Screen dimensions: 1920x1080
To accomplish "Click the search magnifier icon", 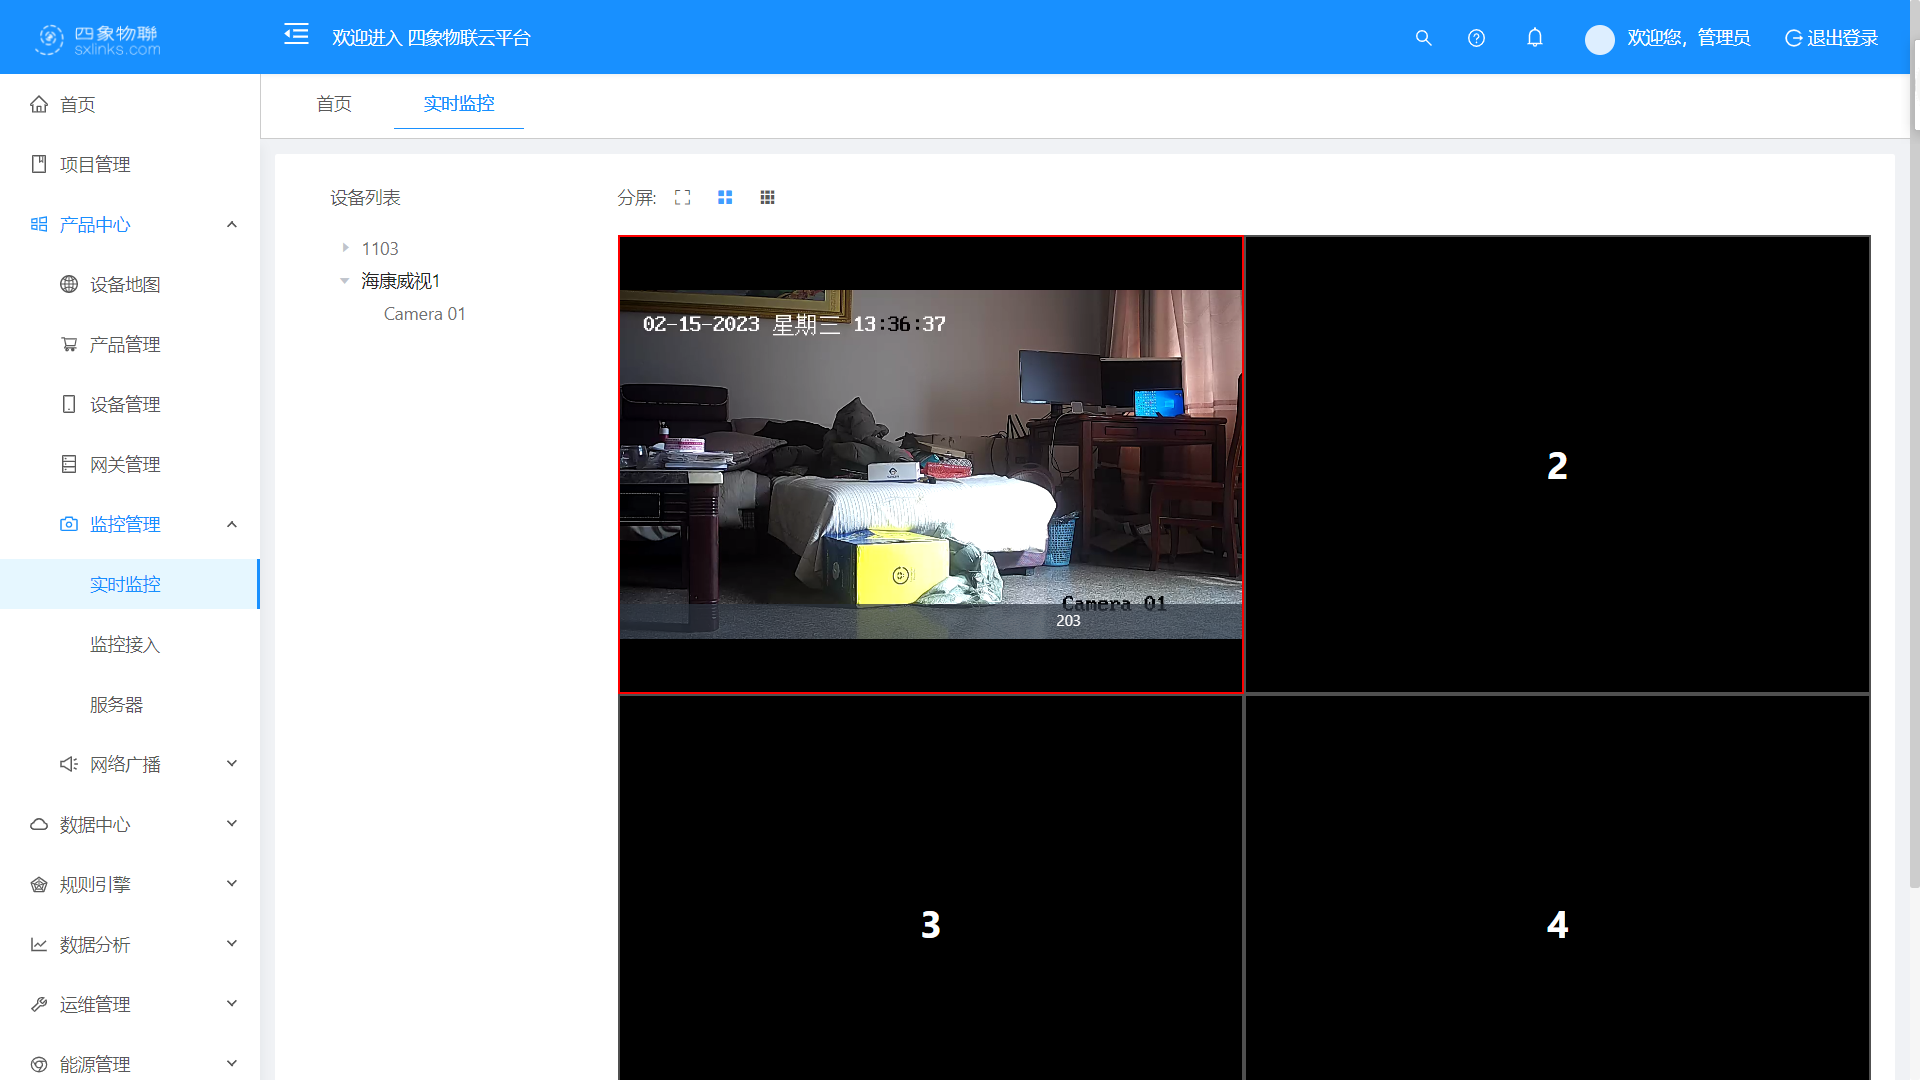I will 1423,38.
